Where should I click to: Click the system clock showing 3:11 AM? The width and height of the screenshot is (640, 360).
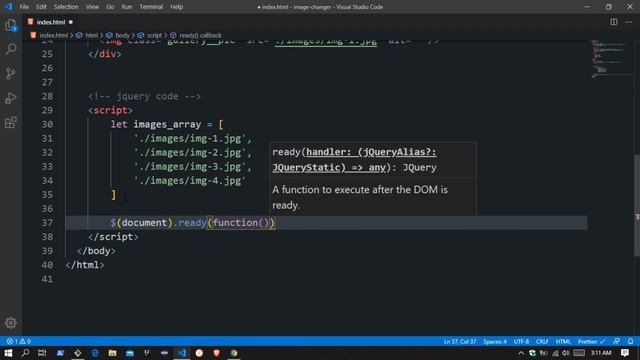601,353
